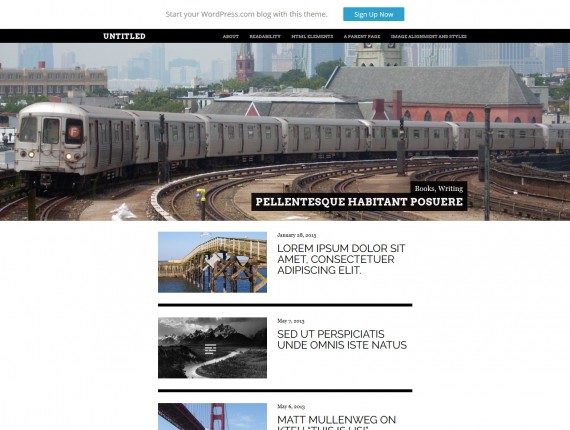Open the Pellentesque Habitant Posuere featured post
This screenshot has height=430, width=570.
(x=359, y=202)
